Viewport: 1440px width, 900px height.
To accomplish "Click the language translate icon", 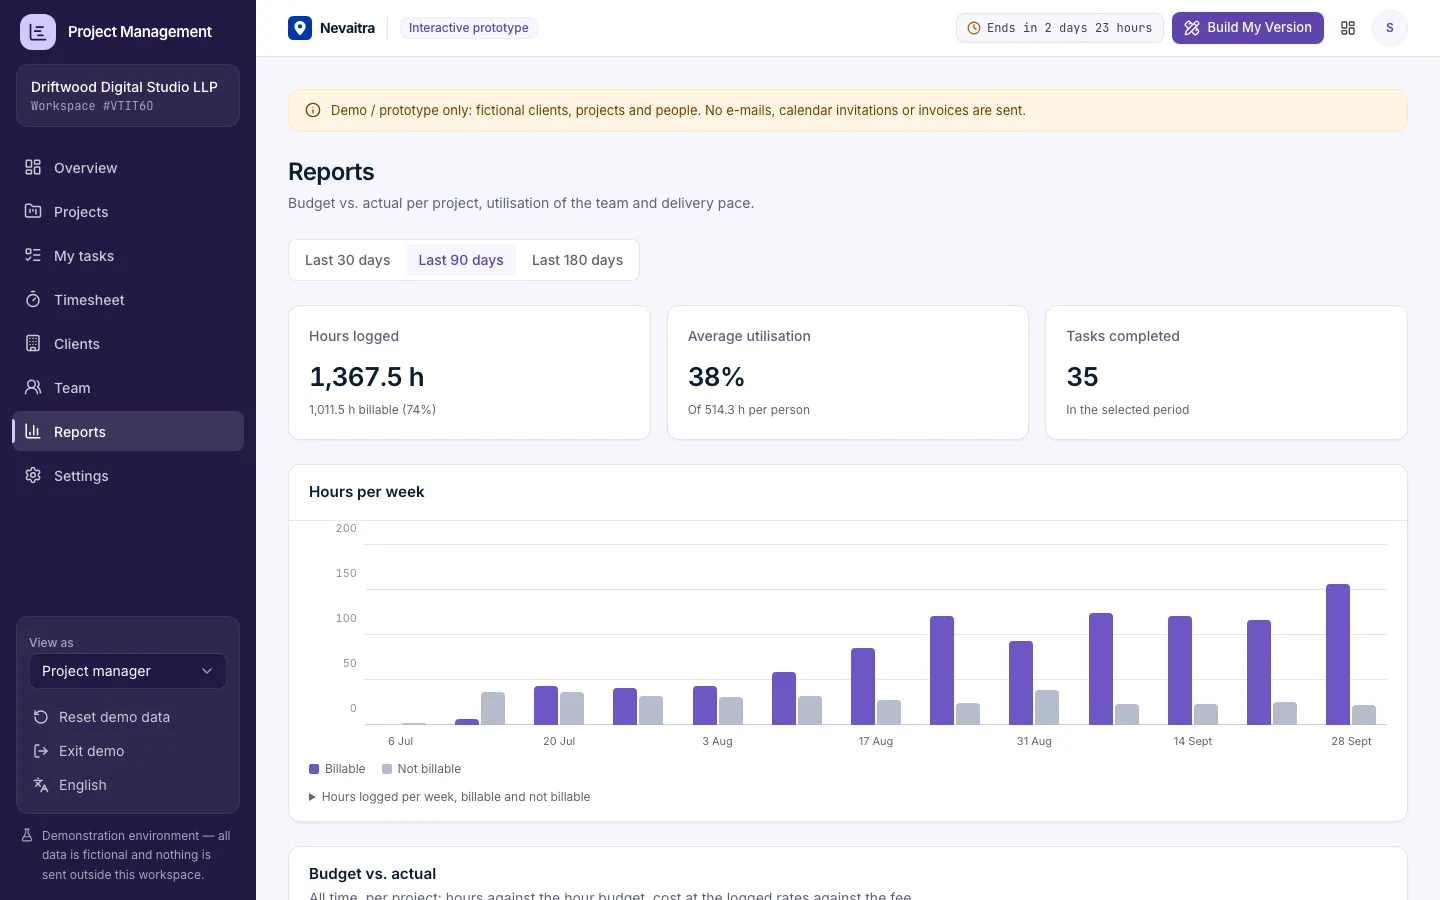I will pyautogui.click(x=41, y=785).
